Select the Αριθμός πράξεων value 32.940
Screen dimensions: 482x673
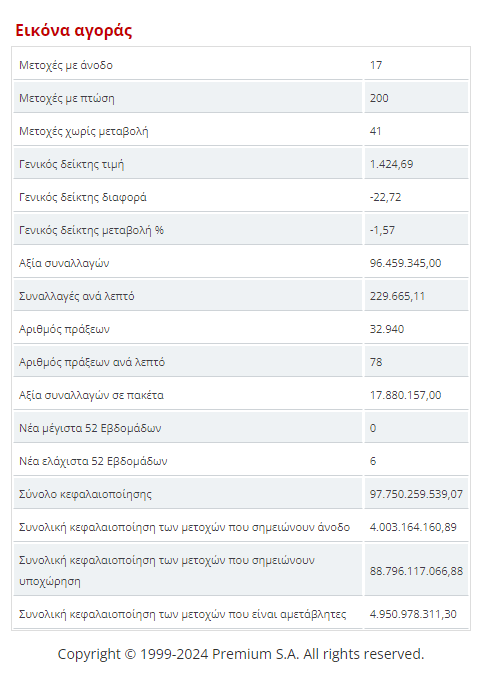point(387,329)
